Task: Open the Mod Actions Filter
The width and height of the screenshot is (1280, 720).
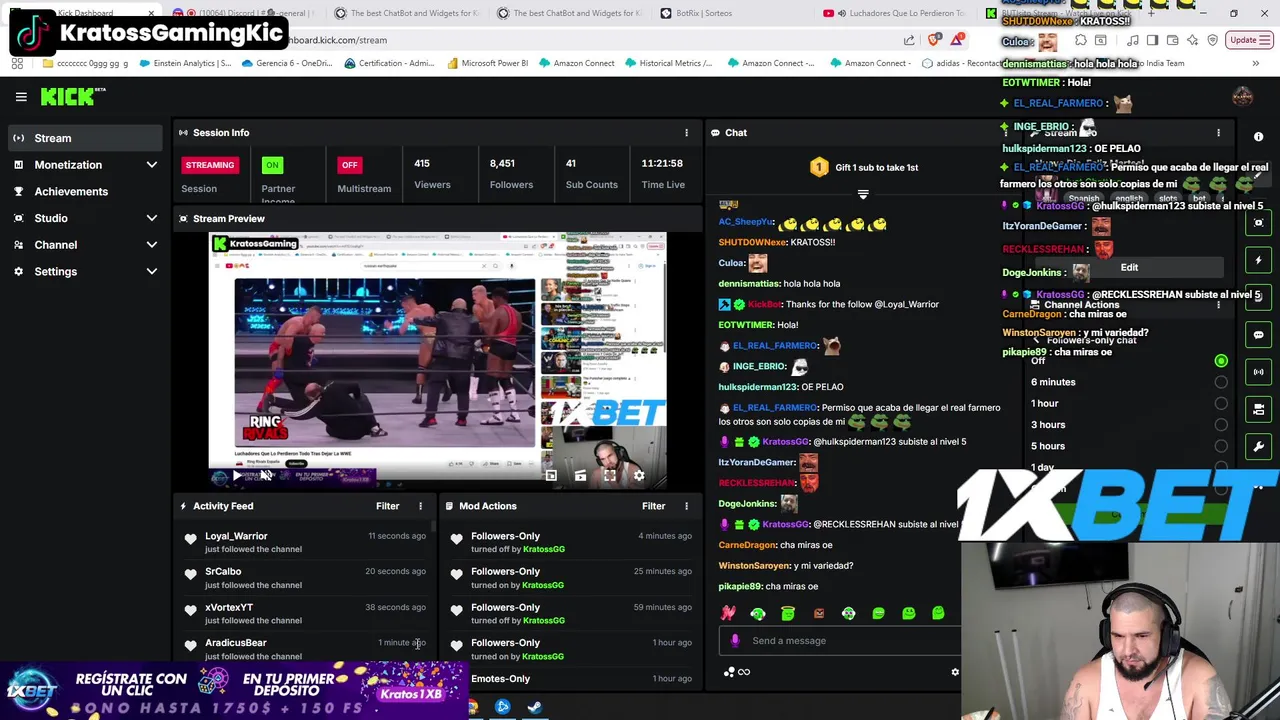Action: click(653, 506)
